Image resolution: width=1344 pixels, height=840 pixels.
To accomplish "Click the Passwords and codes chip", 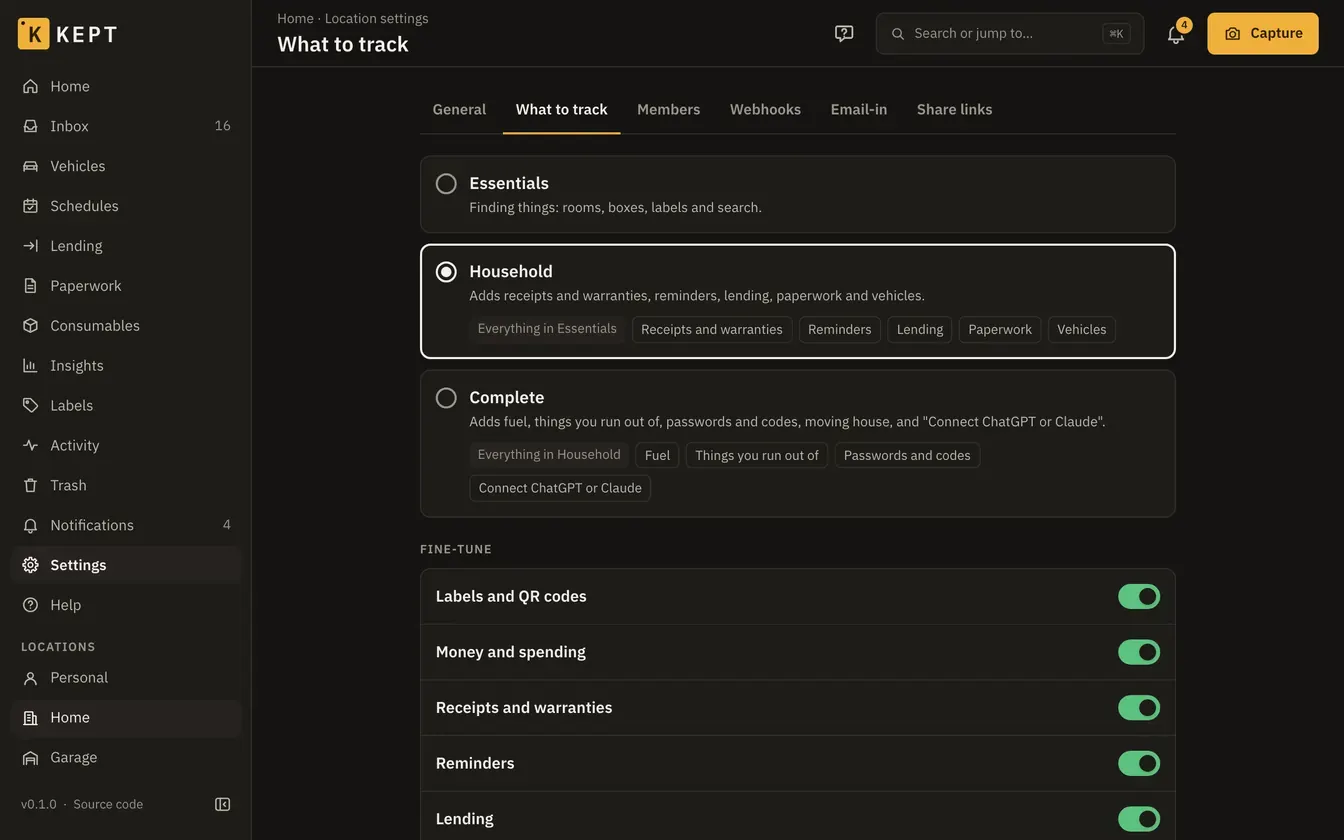I will click(907, 455).
